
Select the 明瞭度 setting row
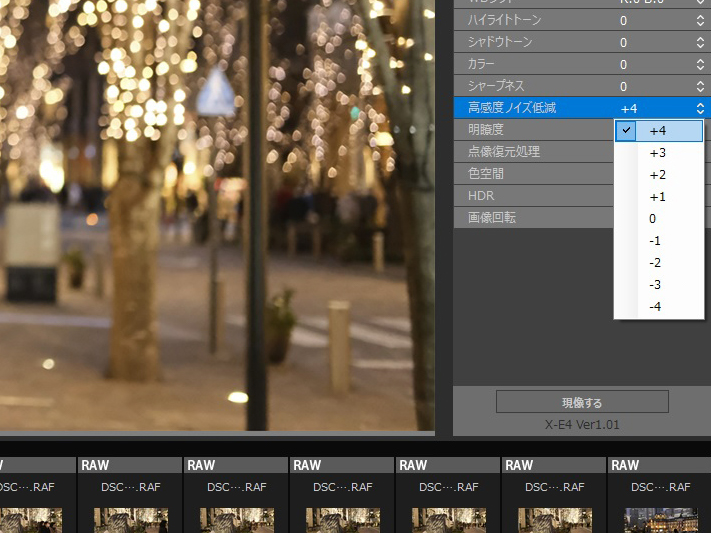coord(534,130)
